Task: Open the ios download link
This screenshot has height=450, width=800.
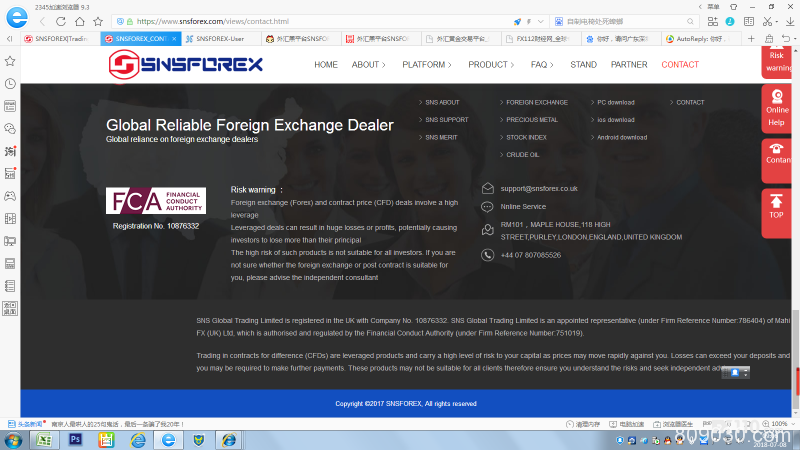Action: pyautogui.click(x=616, y=120)
